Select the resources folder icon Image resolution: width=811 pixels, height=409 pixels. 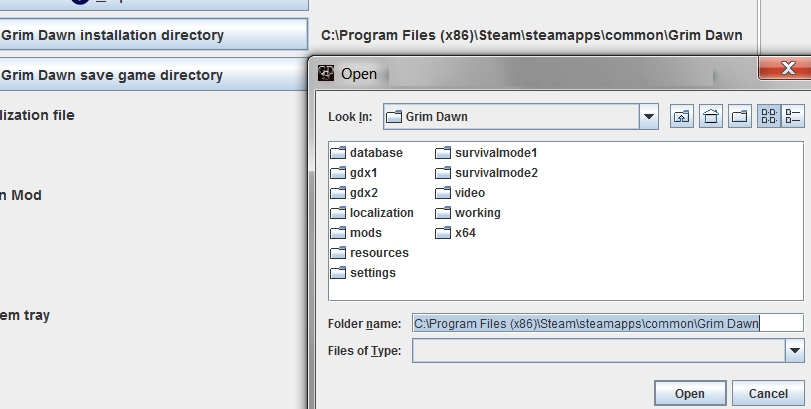click(x=338, y=253)
